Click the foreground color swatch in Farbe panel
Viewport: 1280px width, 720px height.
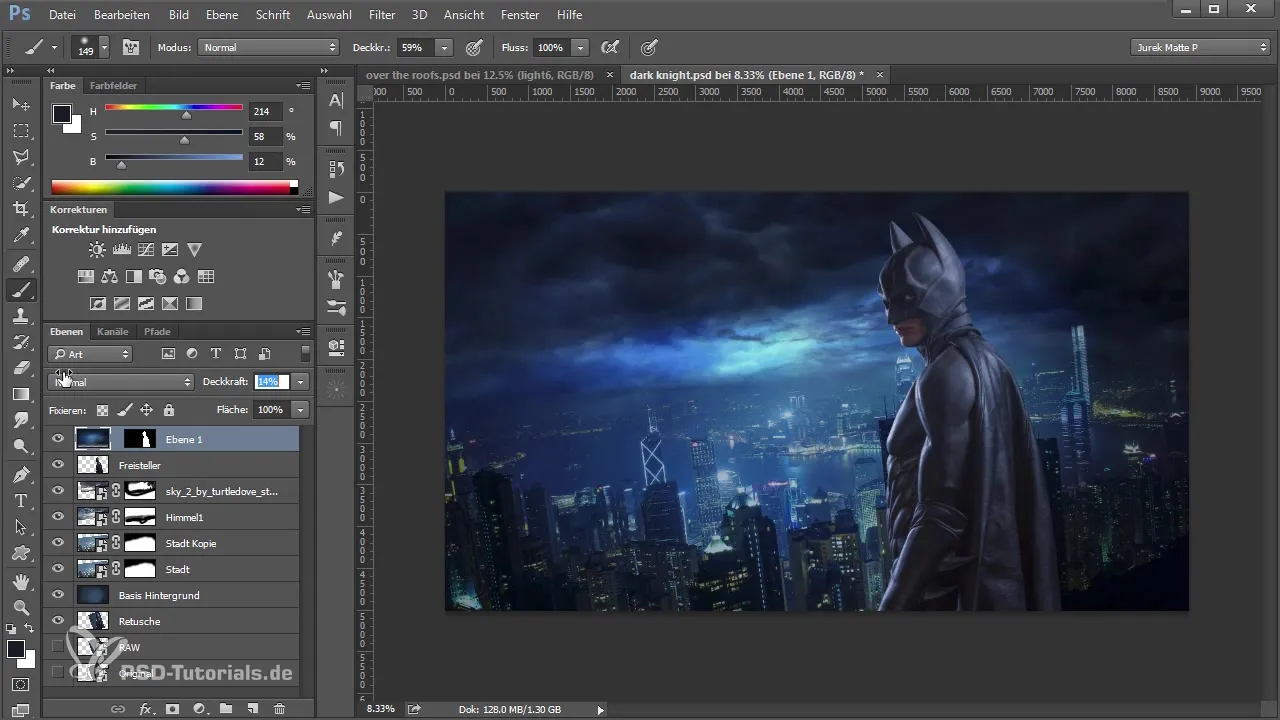[x=61, y=113]
